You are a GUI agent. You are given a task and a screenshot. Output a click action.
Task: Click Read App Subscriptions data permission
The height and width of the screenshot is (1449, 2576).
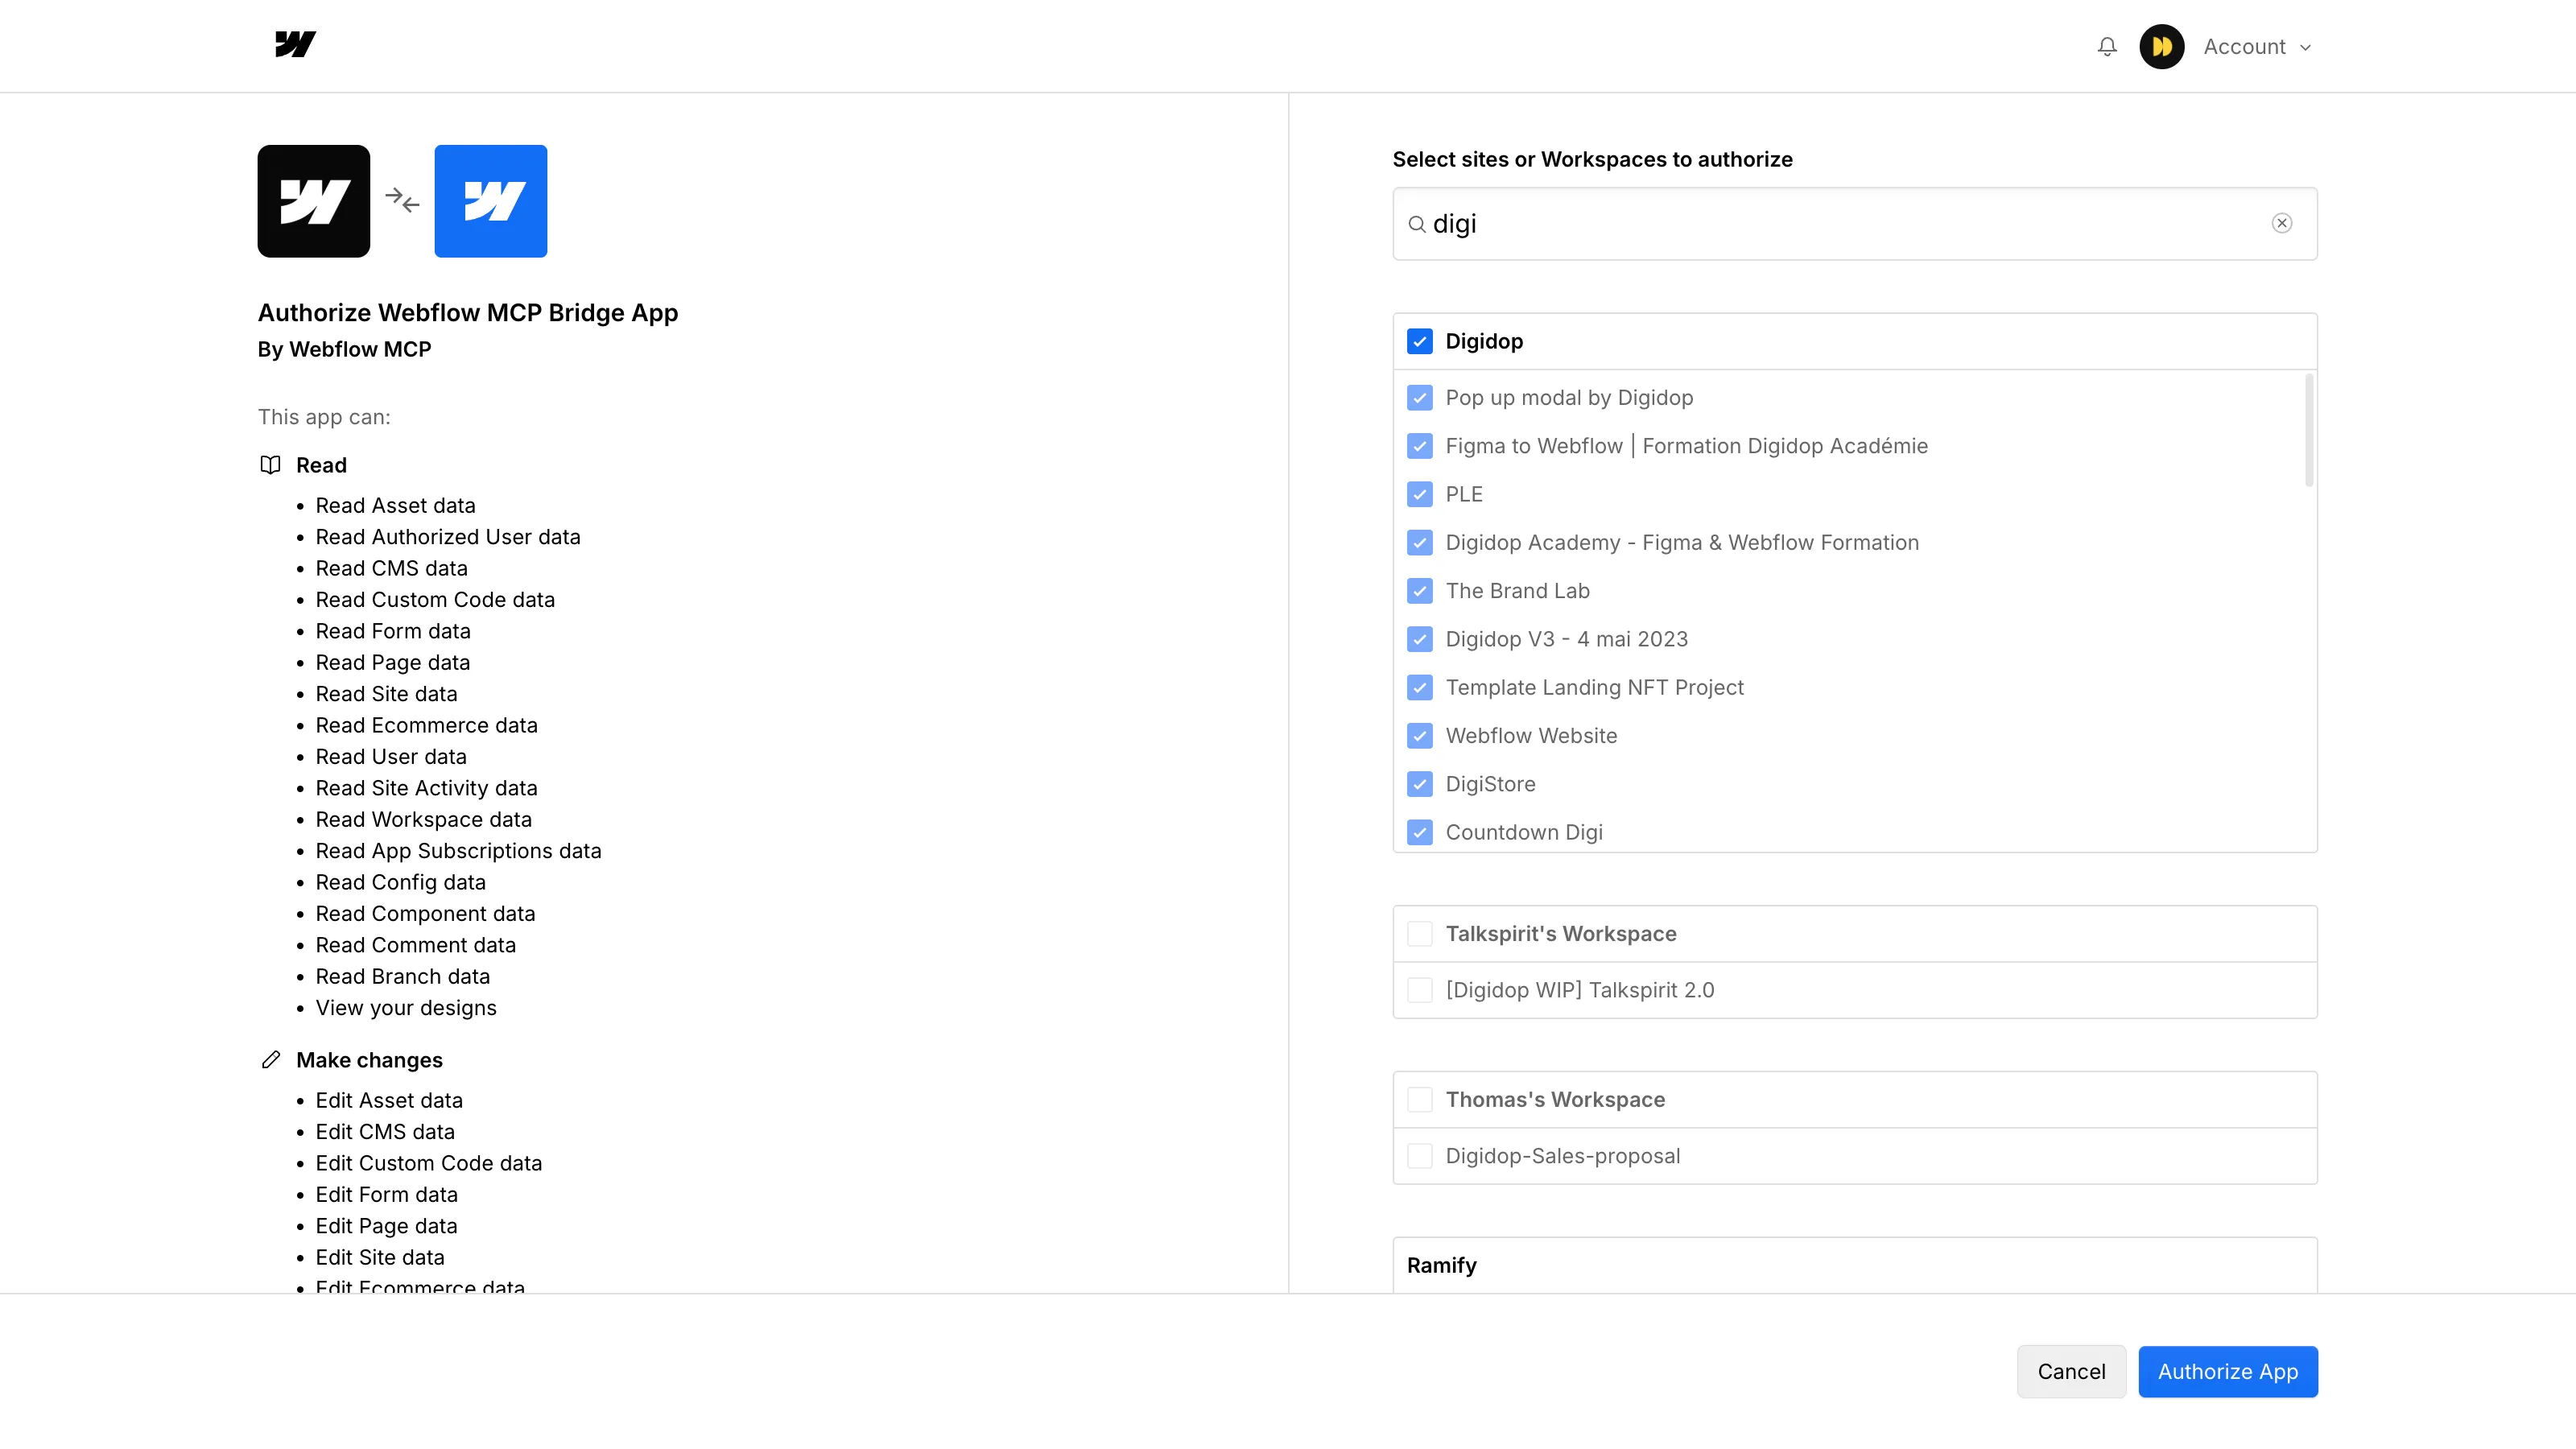tap(459, 851)
